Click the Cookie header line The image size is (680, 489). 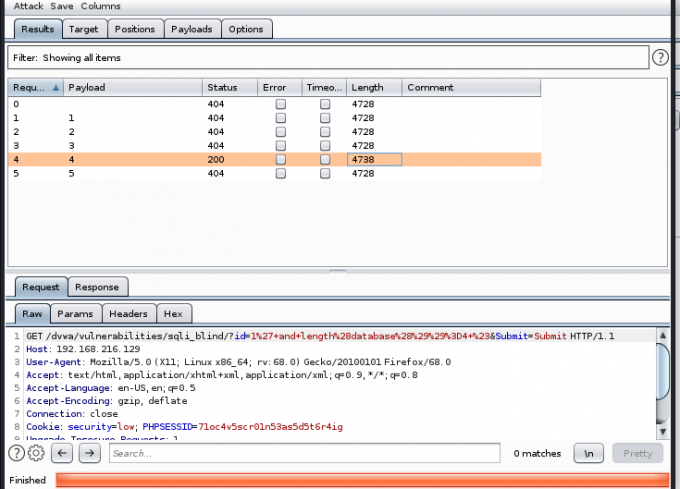click(x=184, y=427)
